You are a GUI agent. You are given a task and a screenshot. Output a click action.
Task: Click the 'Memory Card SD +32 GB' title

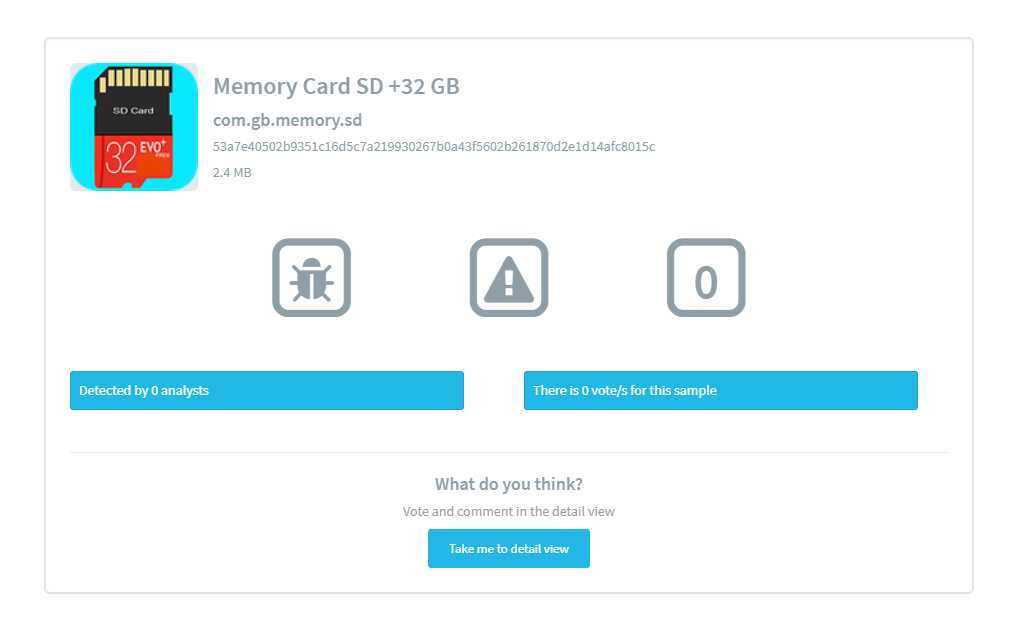[x=336, y=86]
